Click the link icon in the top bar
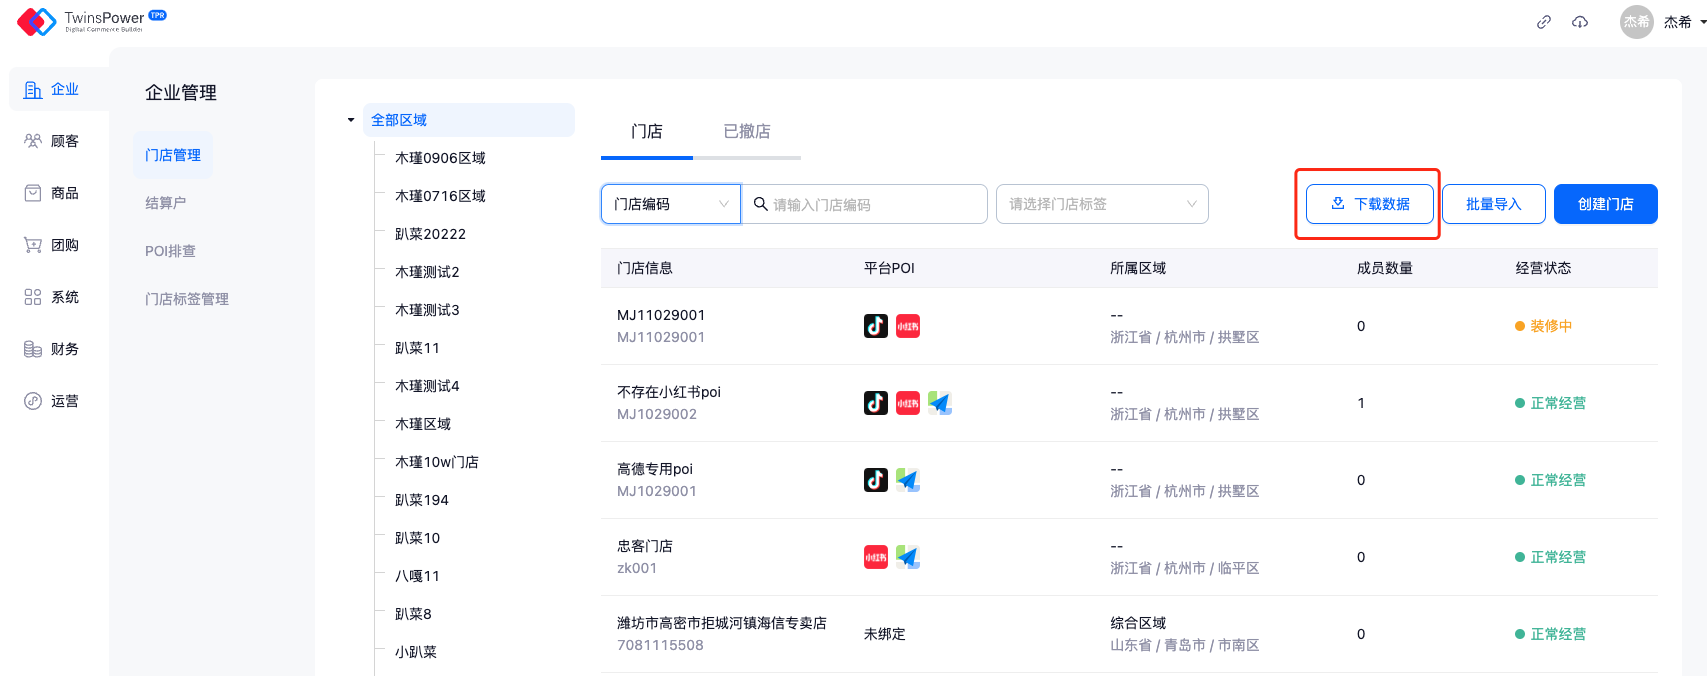This screenshot has width=1707, height=676. click(1544, 22)
